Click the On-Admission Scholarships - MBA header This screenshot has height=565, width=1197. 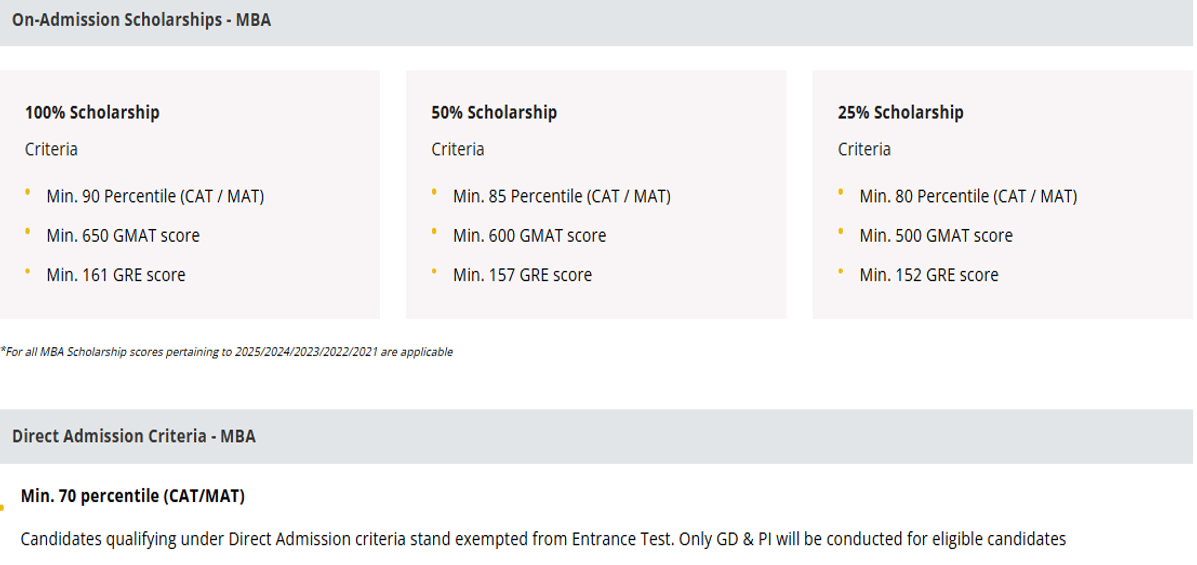pos(141,21)
